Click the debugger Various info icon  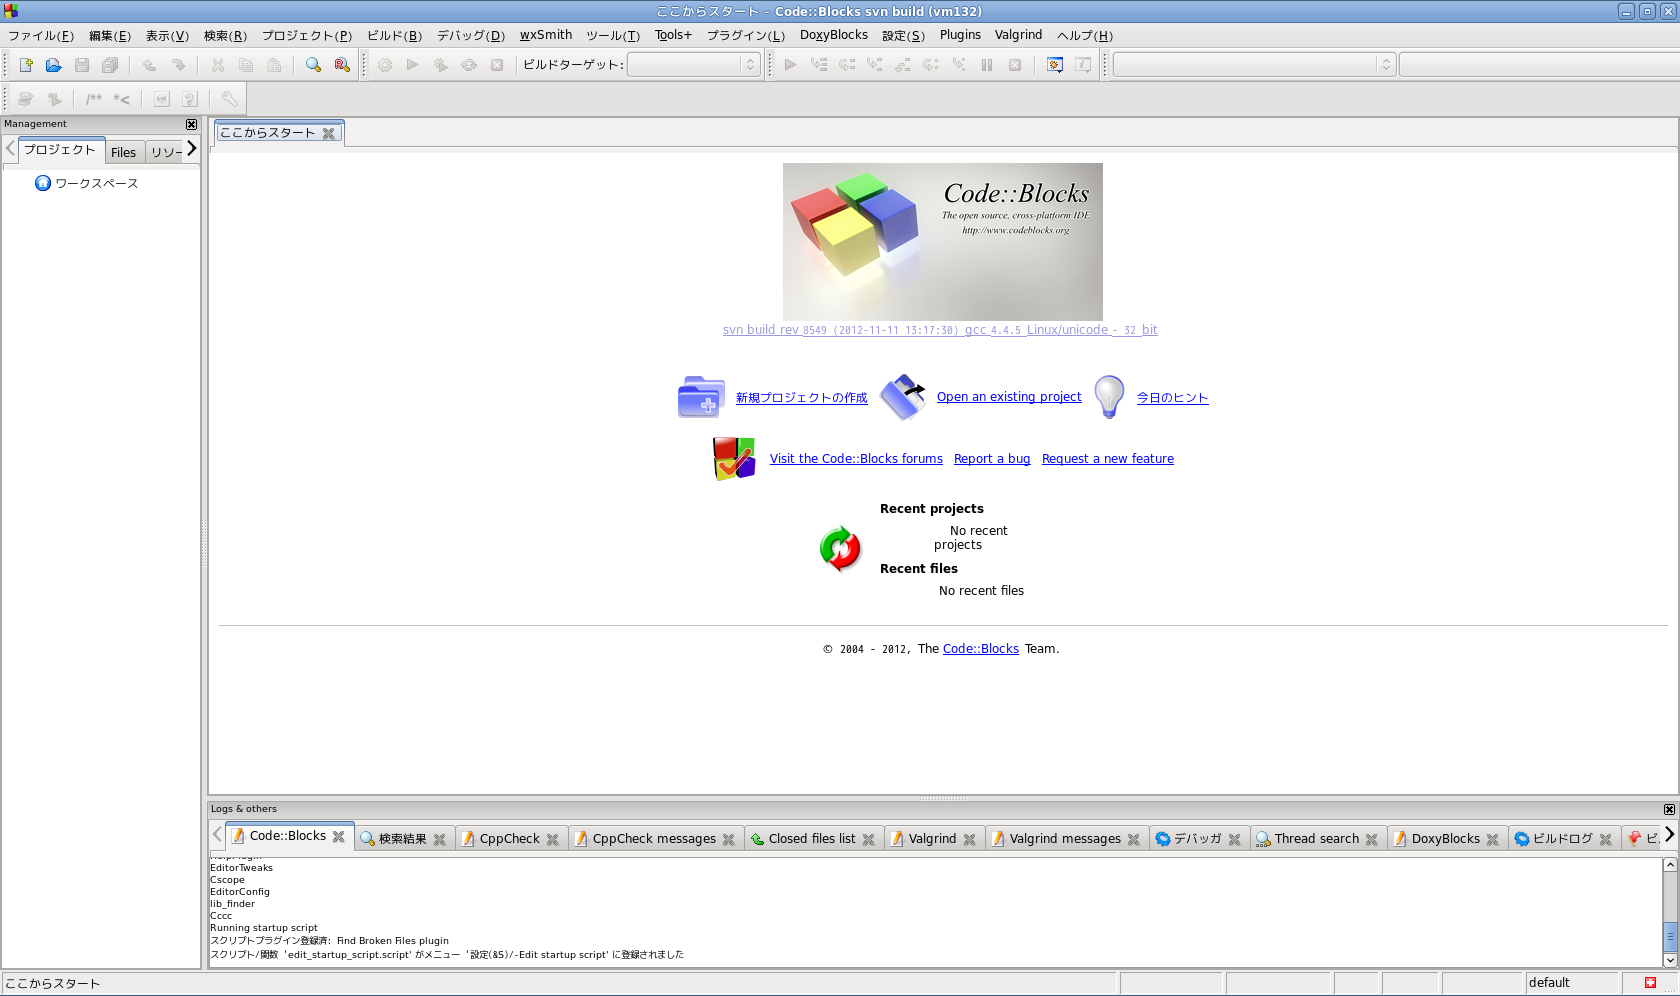click(x=1083, y=65)
